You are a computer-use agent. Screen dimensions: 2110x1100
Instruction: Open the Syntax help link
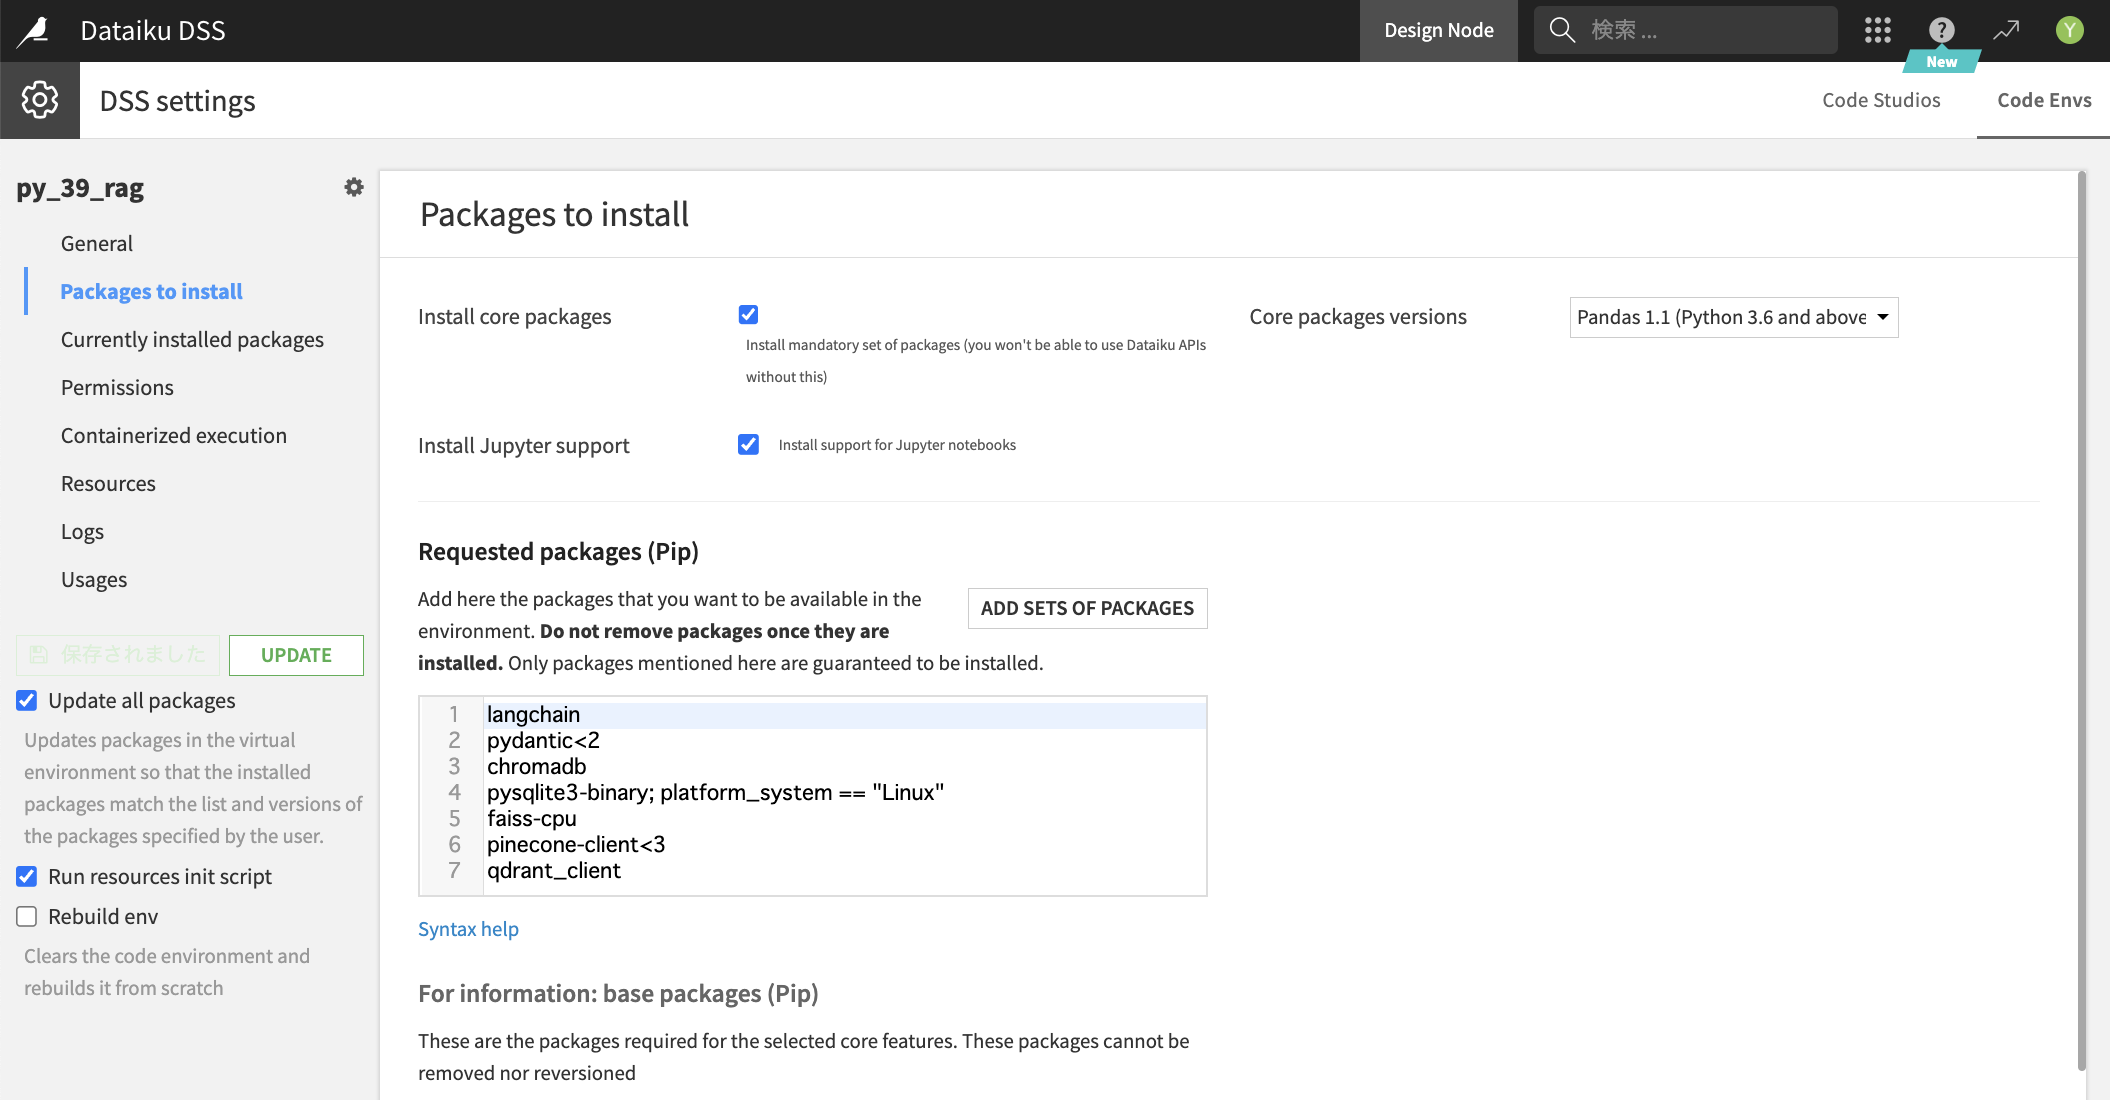tap(468, 929)
